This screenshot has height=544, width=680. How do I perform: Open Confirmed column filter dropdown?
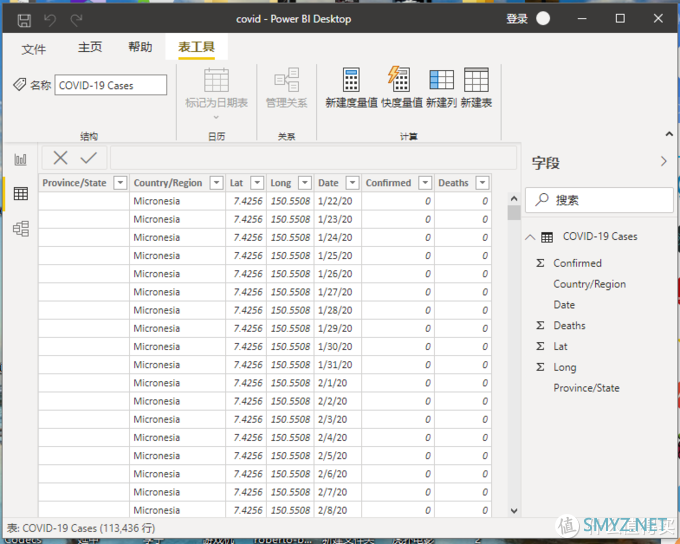point(425,183)
